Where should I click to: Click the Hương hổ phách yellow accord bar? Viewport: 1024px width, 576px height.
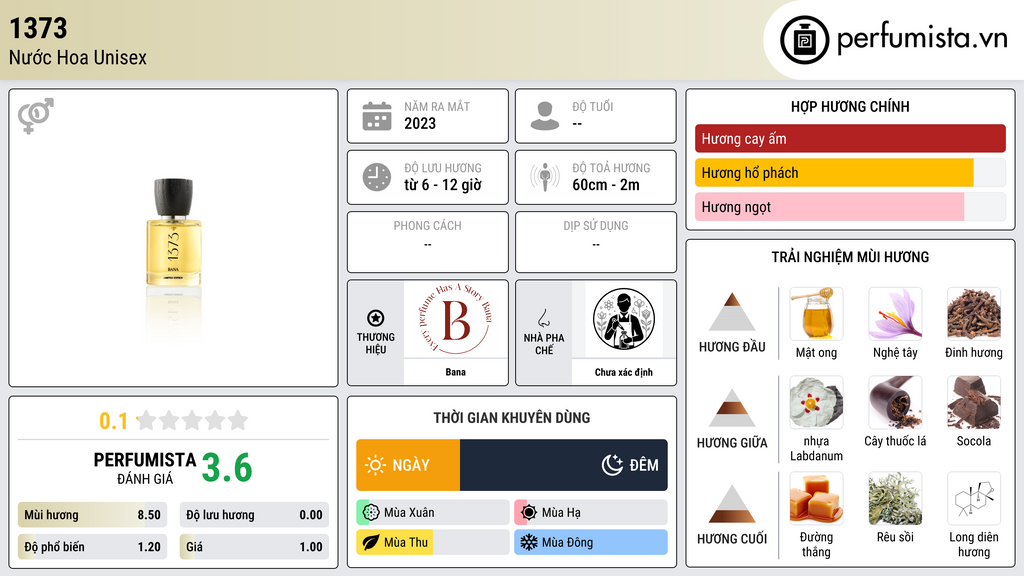pos(850,173)
